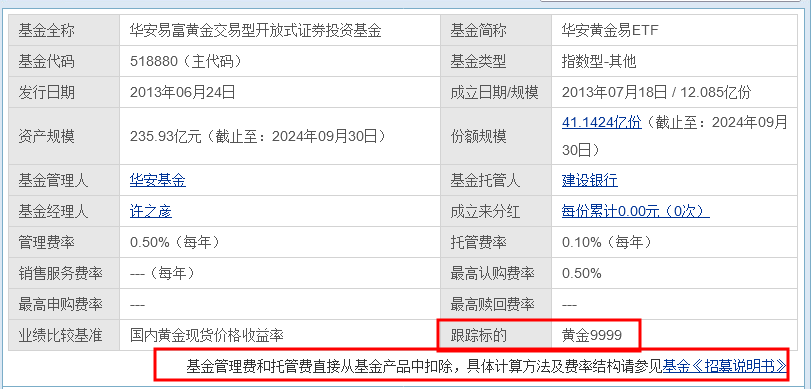The image size is (812, 389).
Task: Click the 发行日期 label cell
Action: [x=64, y=92]
